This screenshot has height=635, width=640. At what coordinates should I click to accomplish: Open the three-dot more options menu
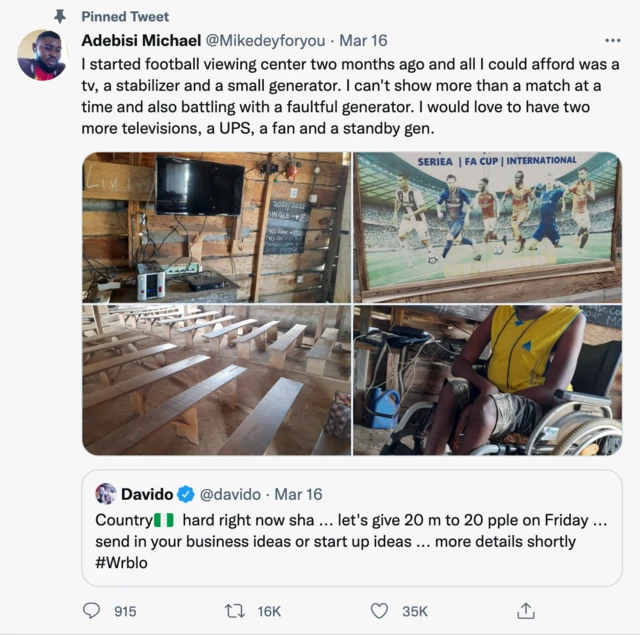point(613,41)
